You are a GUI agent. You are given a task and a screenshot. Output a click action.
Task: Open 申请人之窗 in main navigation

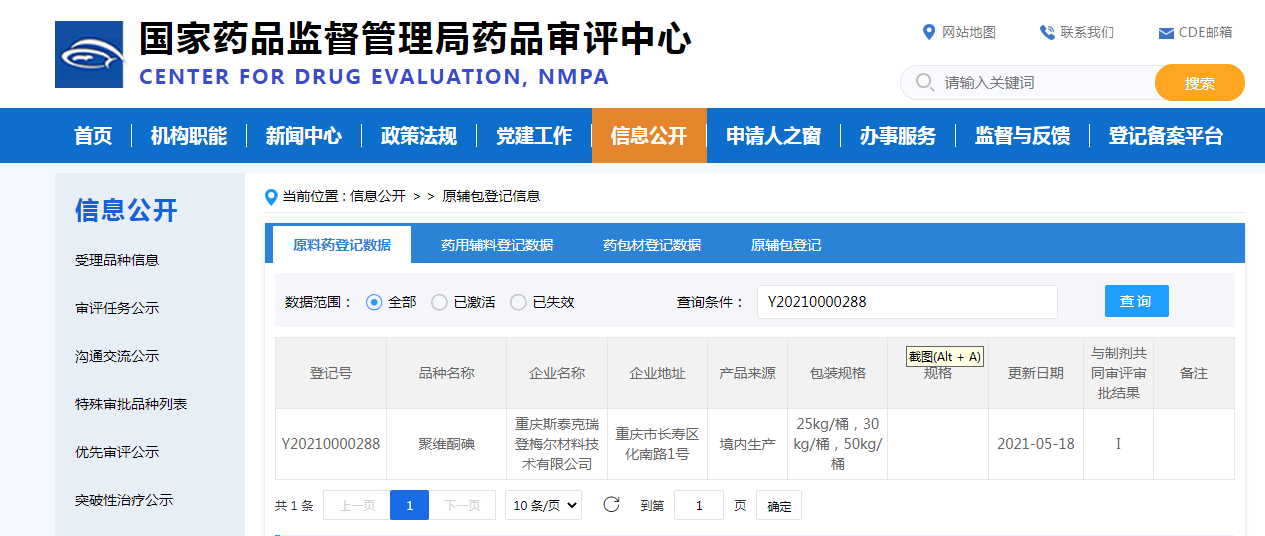(x=773, y=136)
